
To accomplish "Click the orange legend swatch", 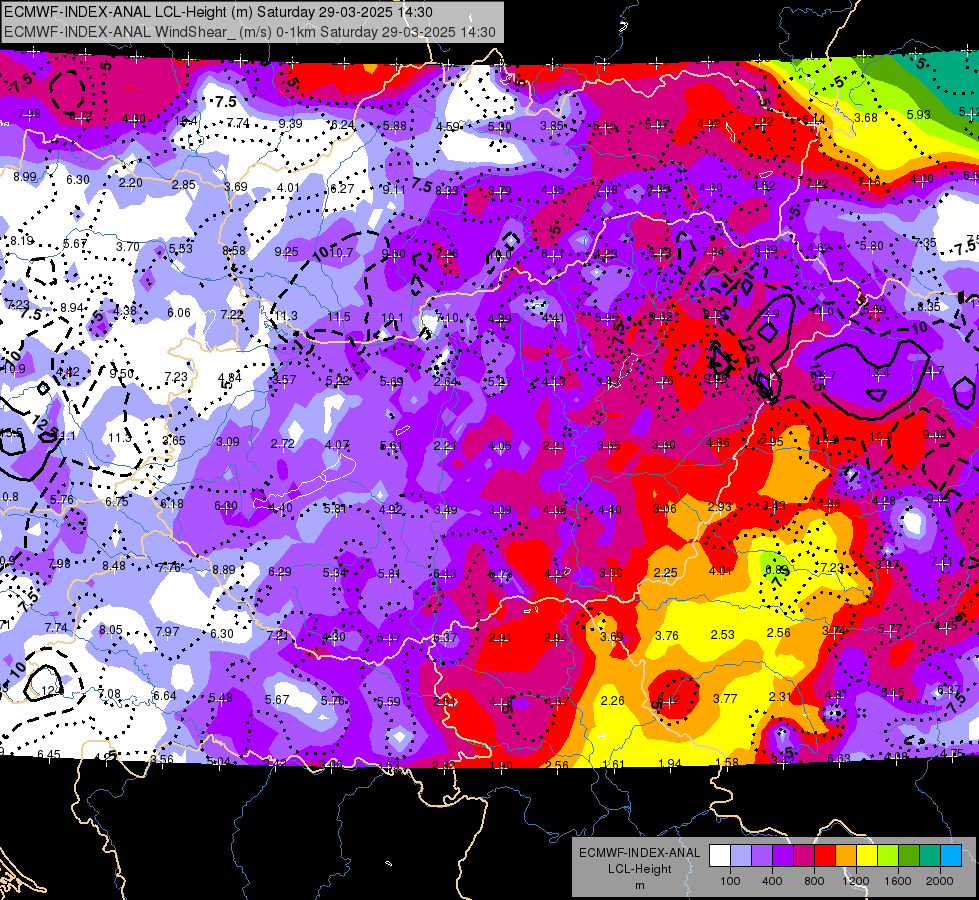I will click(x=846, y=855).
